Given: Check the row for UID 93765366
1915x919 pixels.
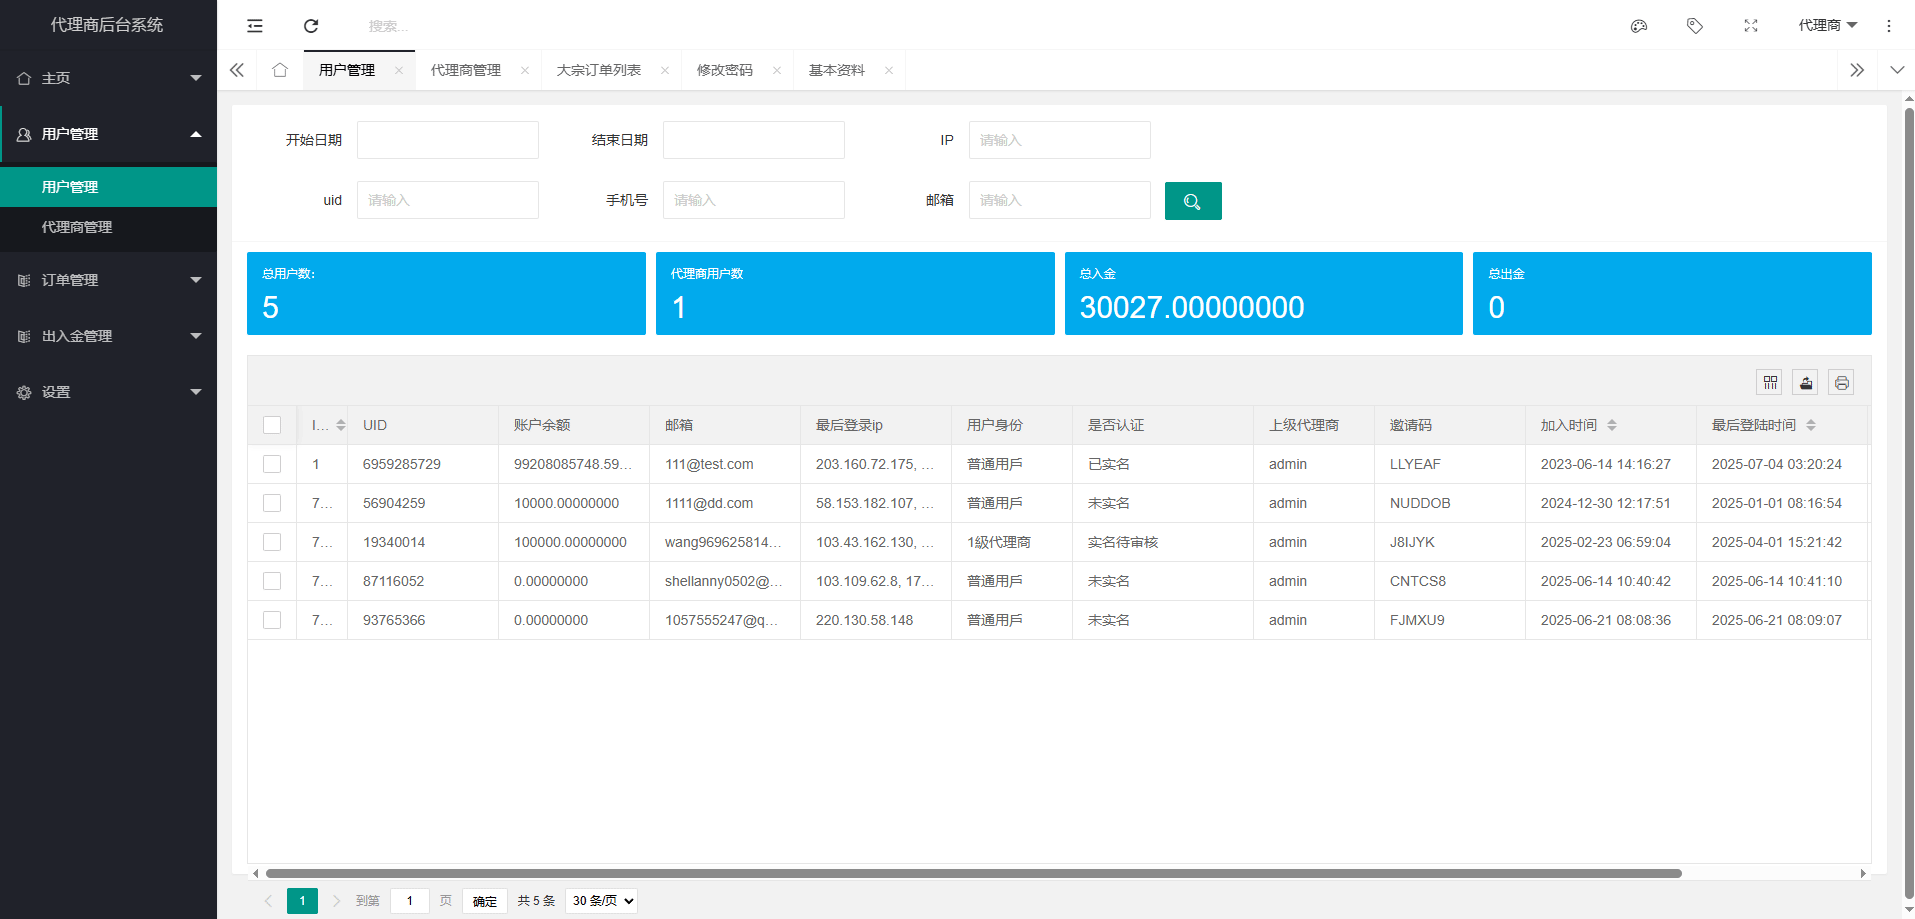Looking at the screenshot, I should coord(272,620).
